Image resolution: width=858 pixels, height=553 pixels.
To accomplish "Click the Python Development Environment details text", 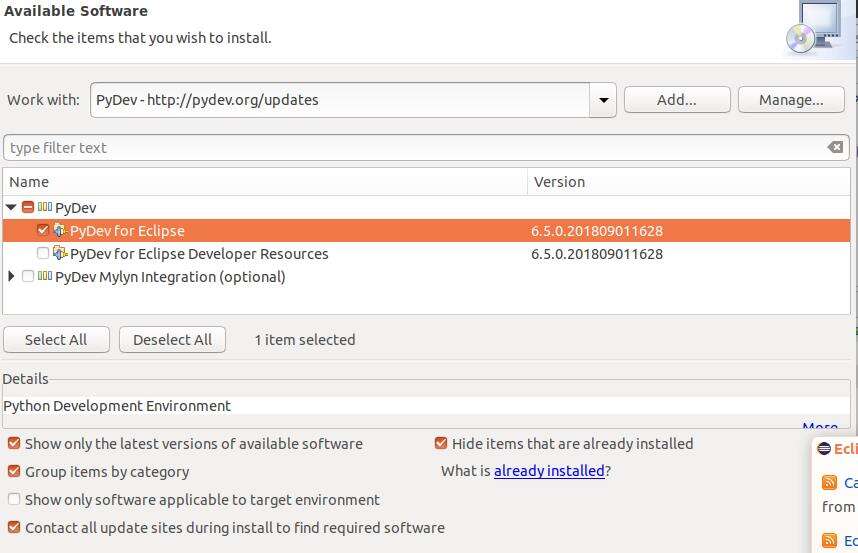I will [x=117, y=406].
